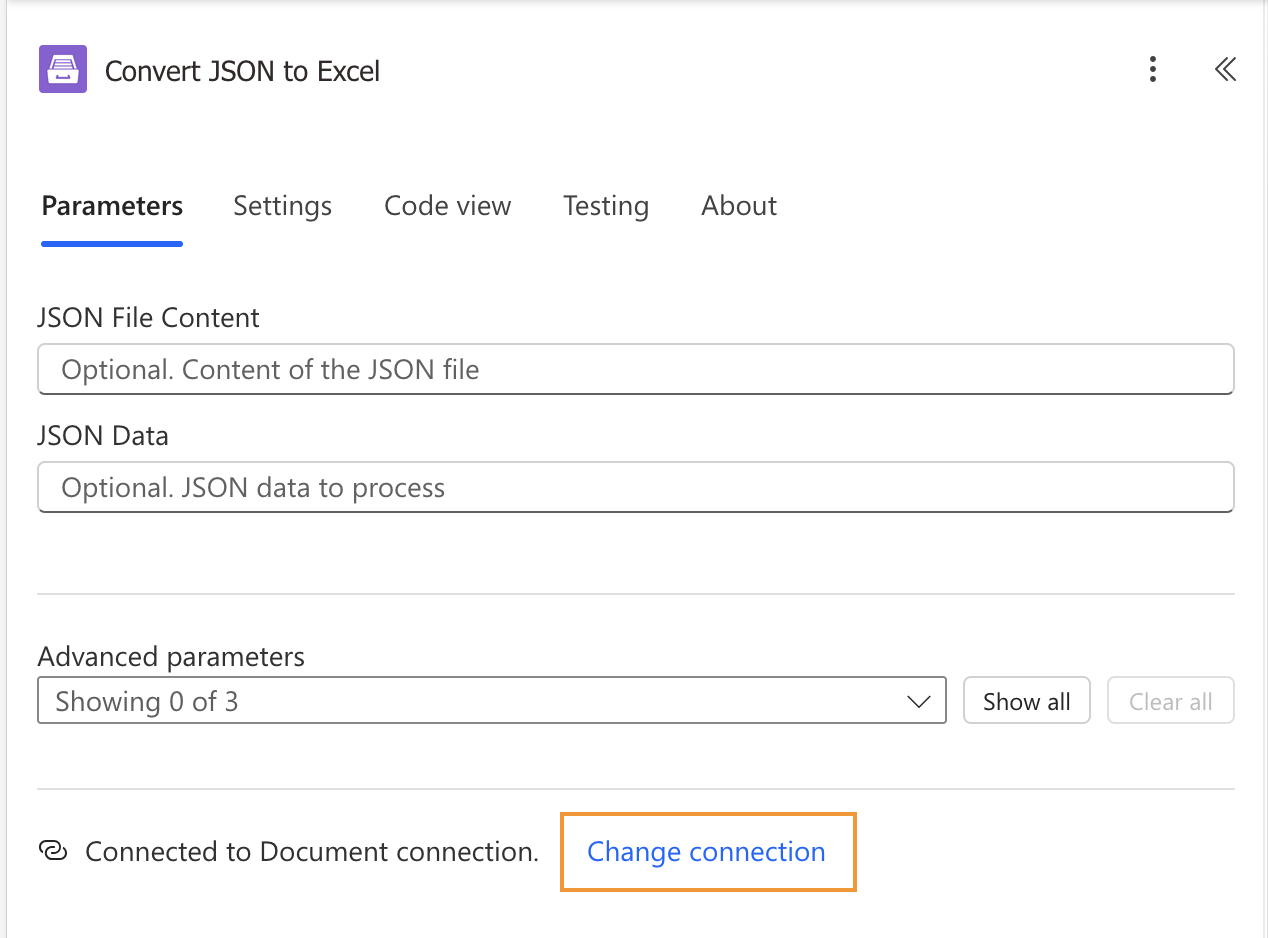1268x938 pixels.
Task: Click the connected chain icon near connection text
Action: (55, 851)
